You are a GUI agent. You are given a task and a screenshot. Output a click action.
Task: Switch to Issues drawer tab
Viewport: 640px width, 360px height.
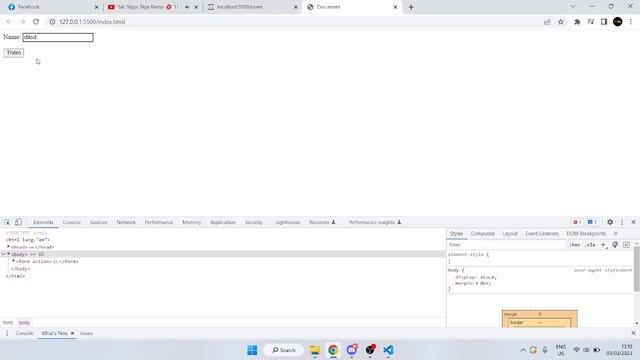click(86, 333)
